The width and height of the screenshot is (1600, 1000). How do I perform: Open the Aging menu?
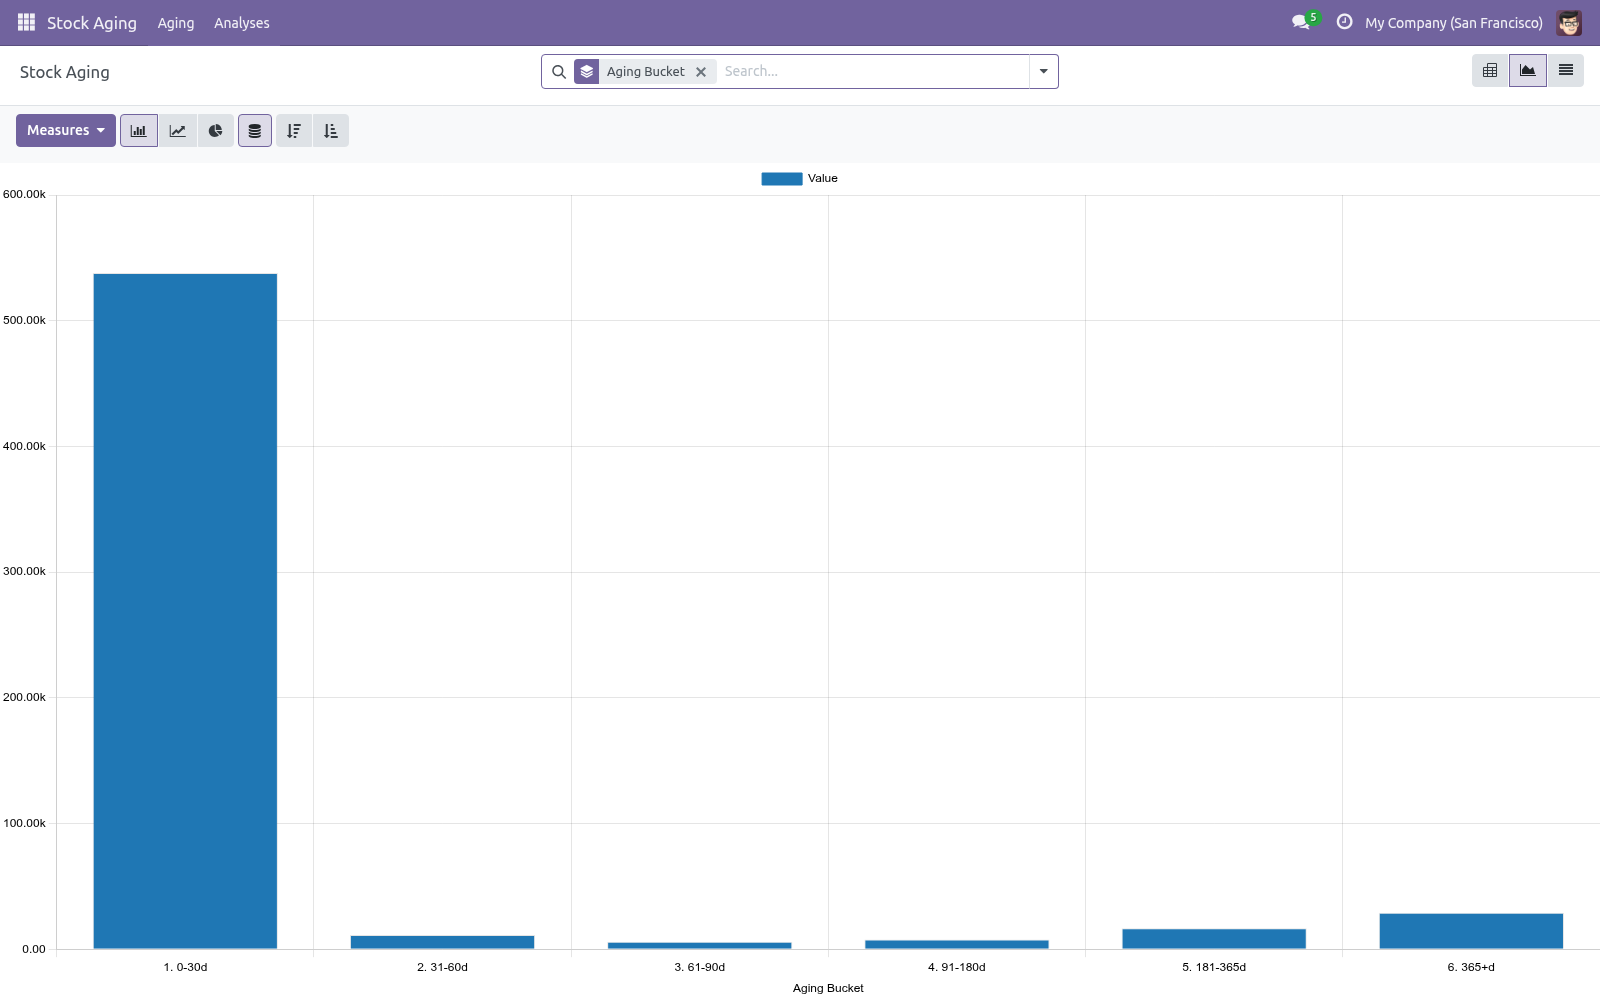(x=176, y=23)
